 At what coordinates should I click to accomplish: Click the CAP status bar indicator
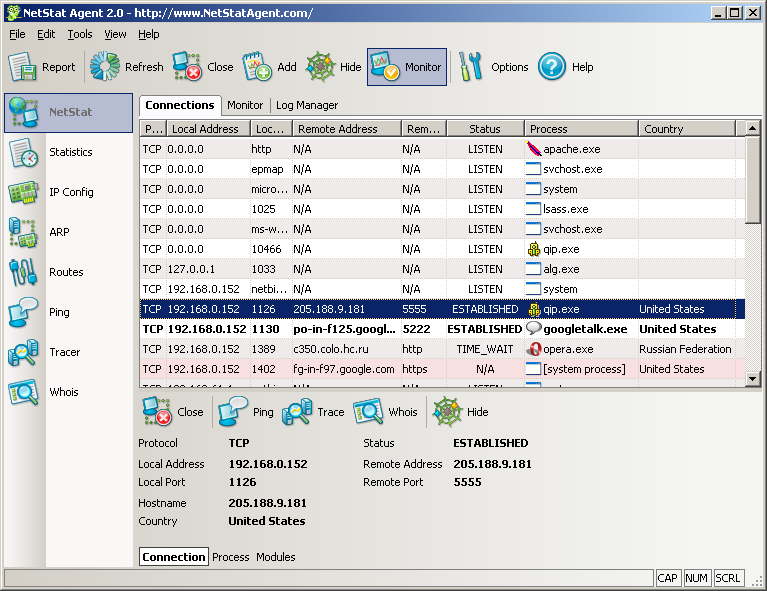click(667, 578)
